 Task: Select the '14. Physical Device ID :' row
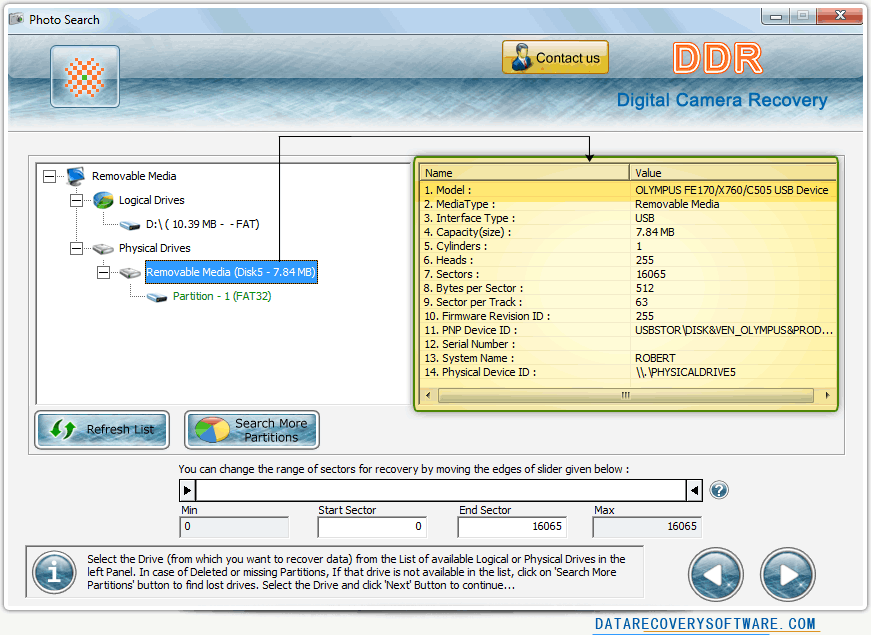628,372
